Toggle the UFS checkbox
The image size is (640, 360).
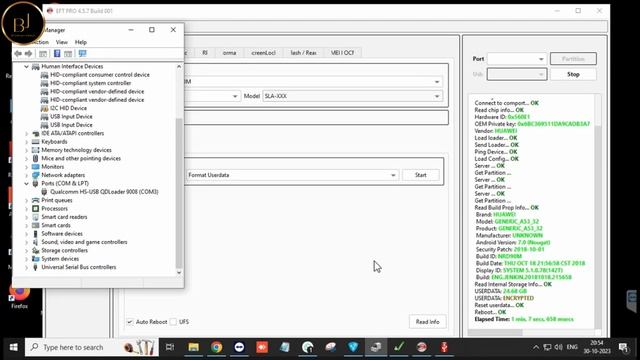pos(173,322)
